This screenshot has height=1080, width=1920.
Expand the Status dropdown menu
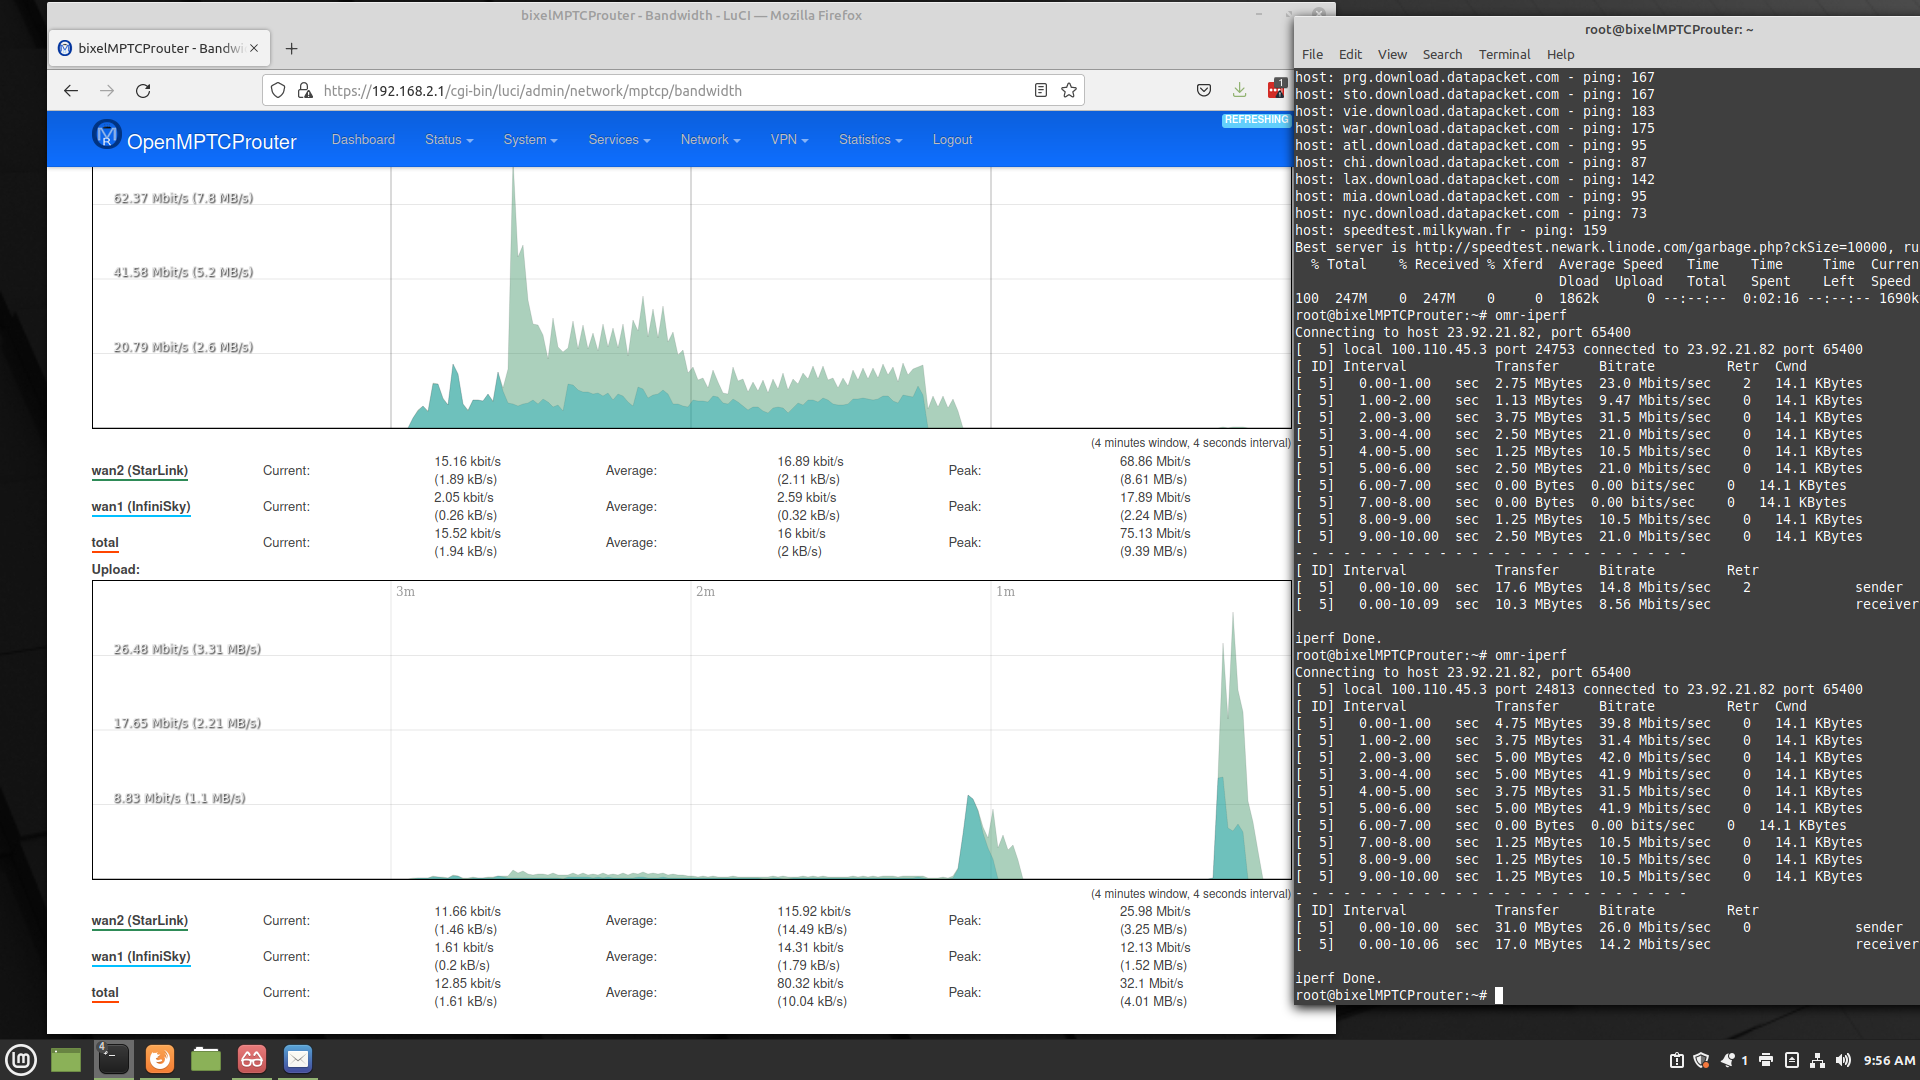[448, 140]
